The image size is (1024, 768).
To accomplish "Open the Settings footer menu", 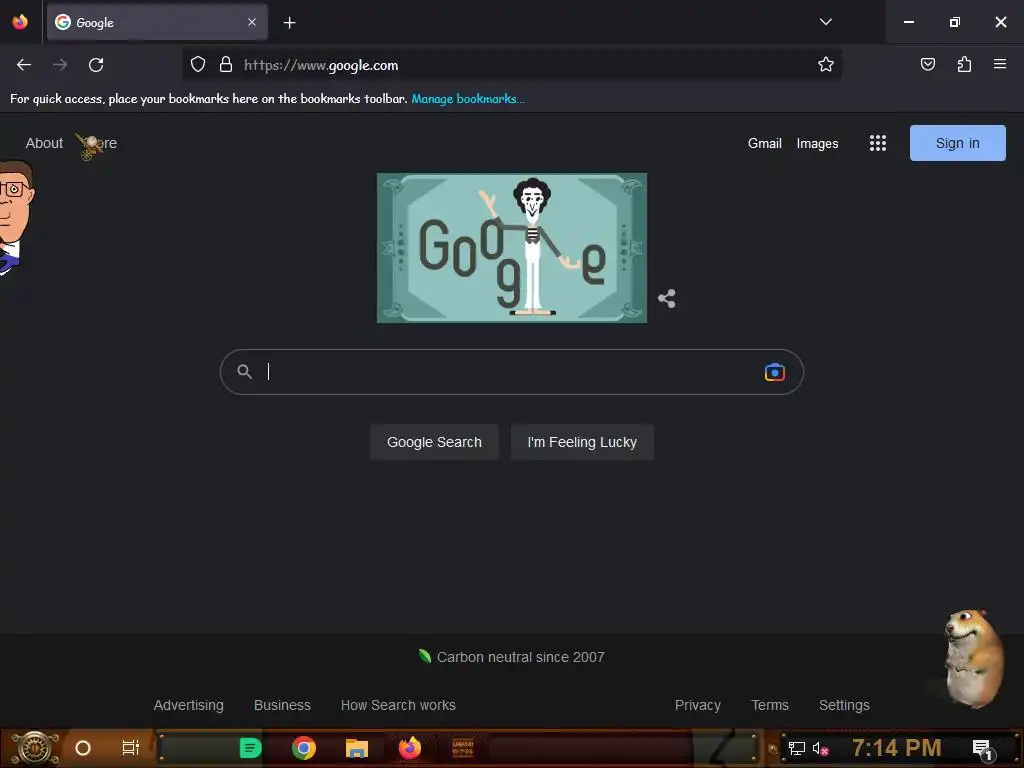I will 844,705.
